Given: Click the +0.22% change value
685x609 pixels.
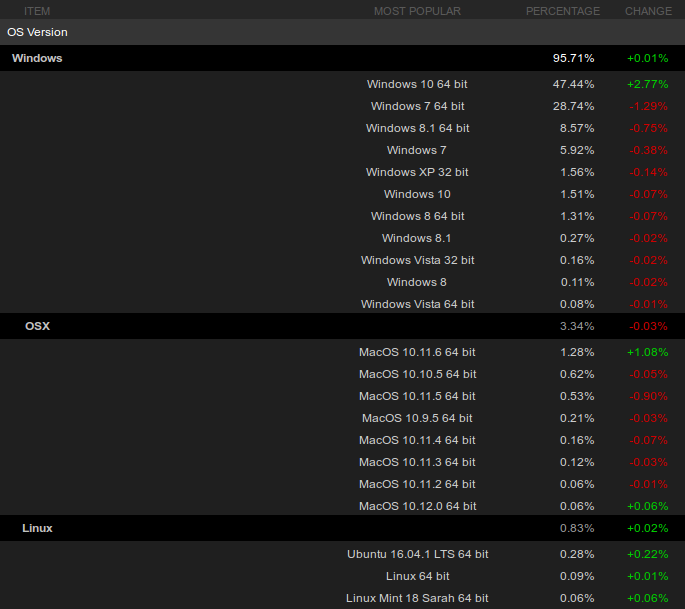Looking at the screenshot, I should (647, 554).
